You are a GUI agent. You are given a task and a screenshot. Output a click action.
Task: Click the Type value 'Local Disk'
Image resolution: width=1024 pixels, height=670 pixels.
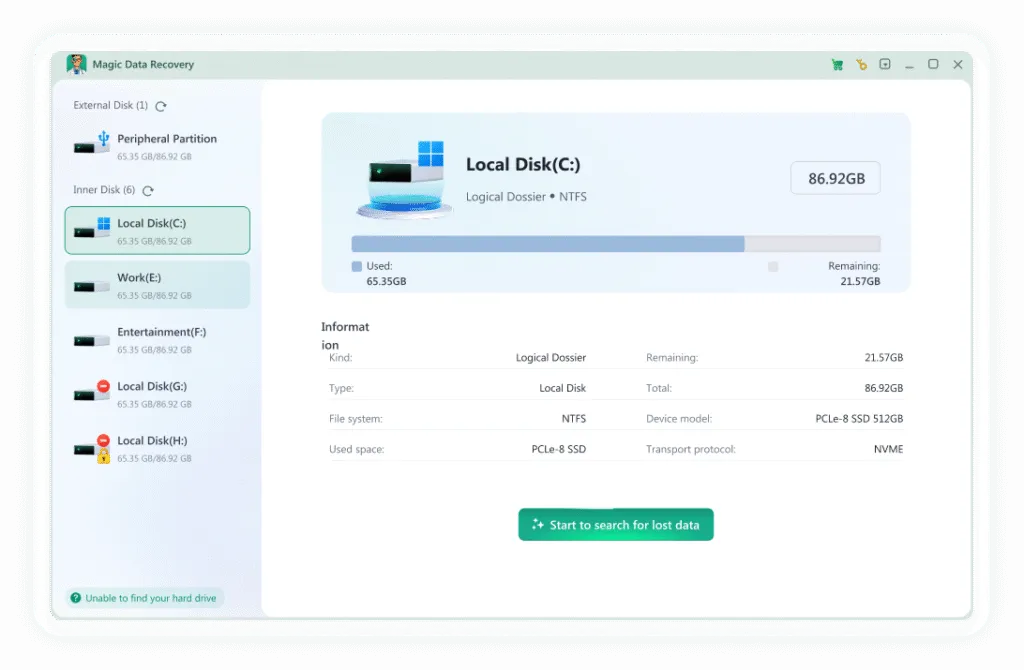click(x=562, y=388)
